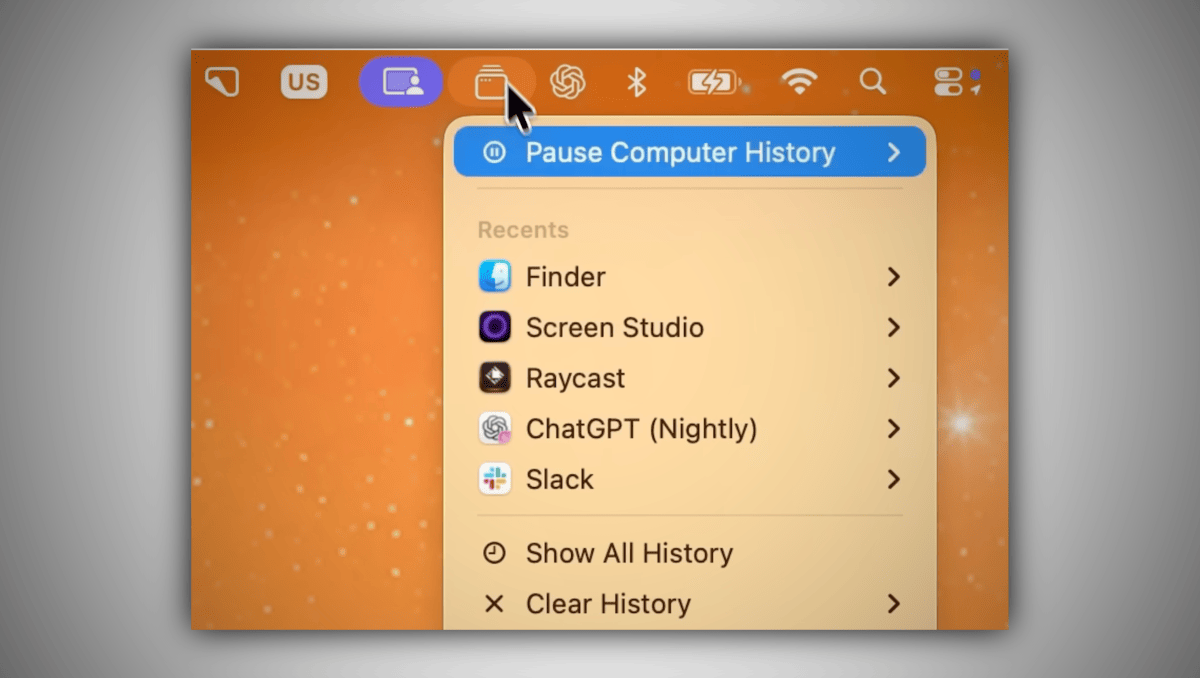Viewport: 1200px width, 678px height.
Task: Select ChatGPT (Nightly) in Recents
Action: tap(690, 429)
